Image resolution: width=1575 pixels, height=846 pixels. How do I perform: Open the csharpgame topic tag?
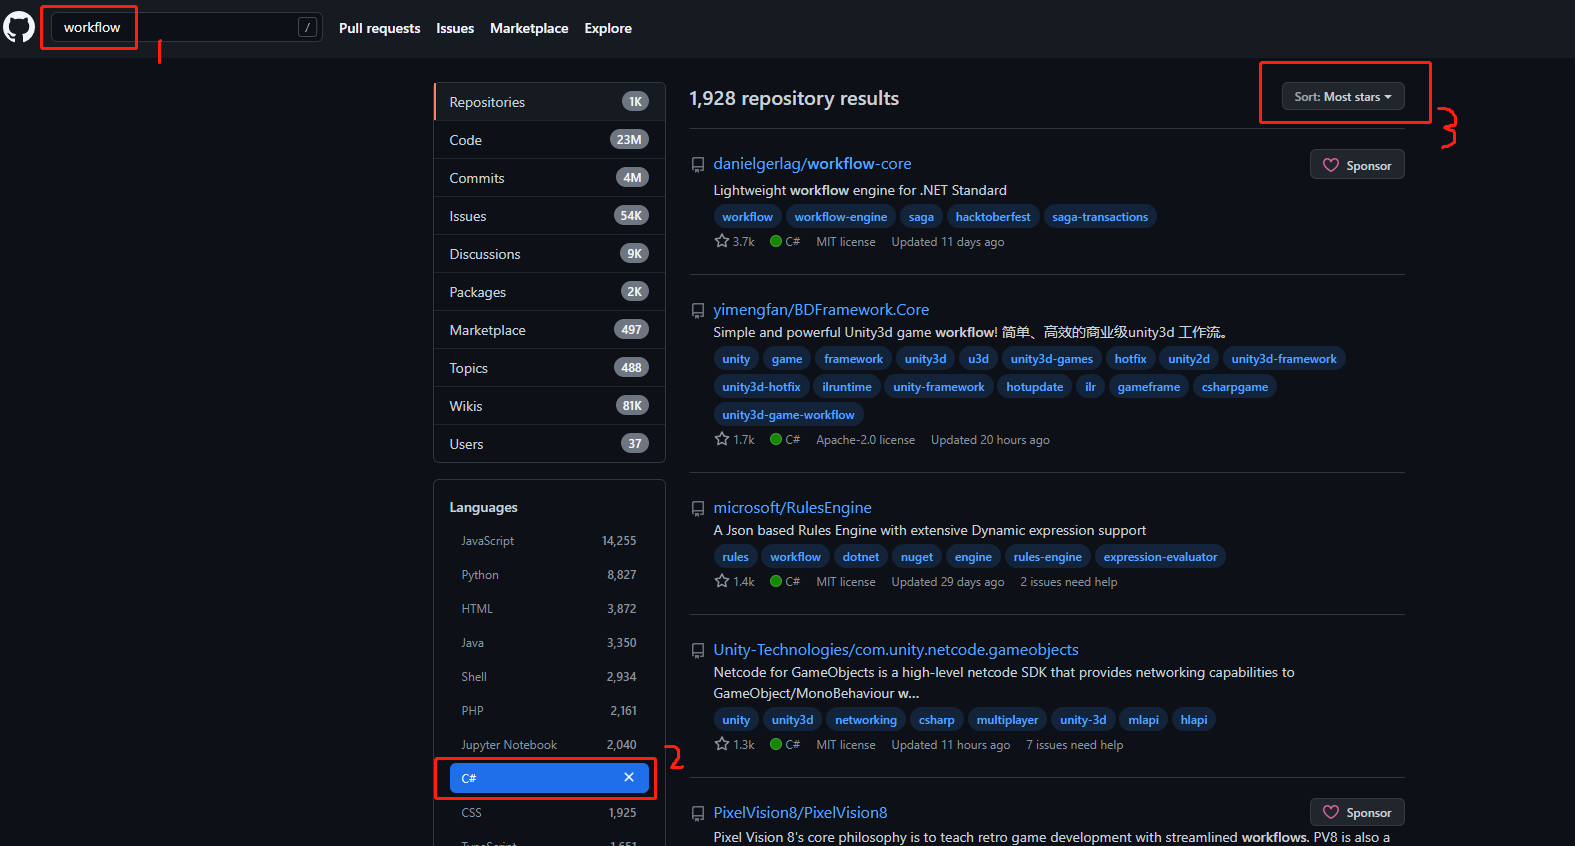pos(1234,387)
